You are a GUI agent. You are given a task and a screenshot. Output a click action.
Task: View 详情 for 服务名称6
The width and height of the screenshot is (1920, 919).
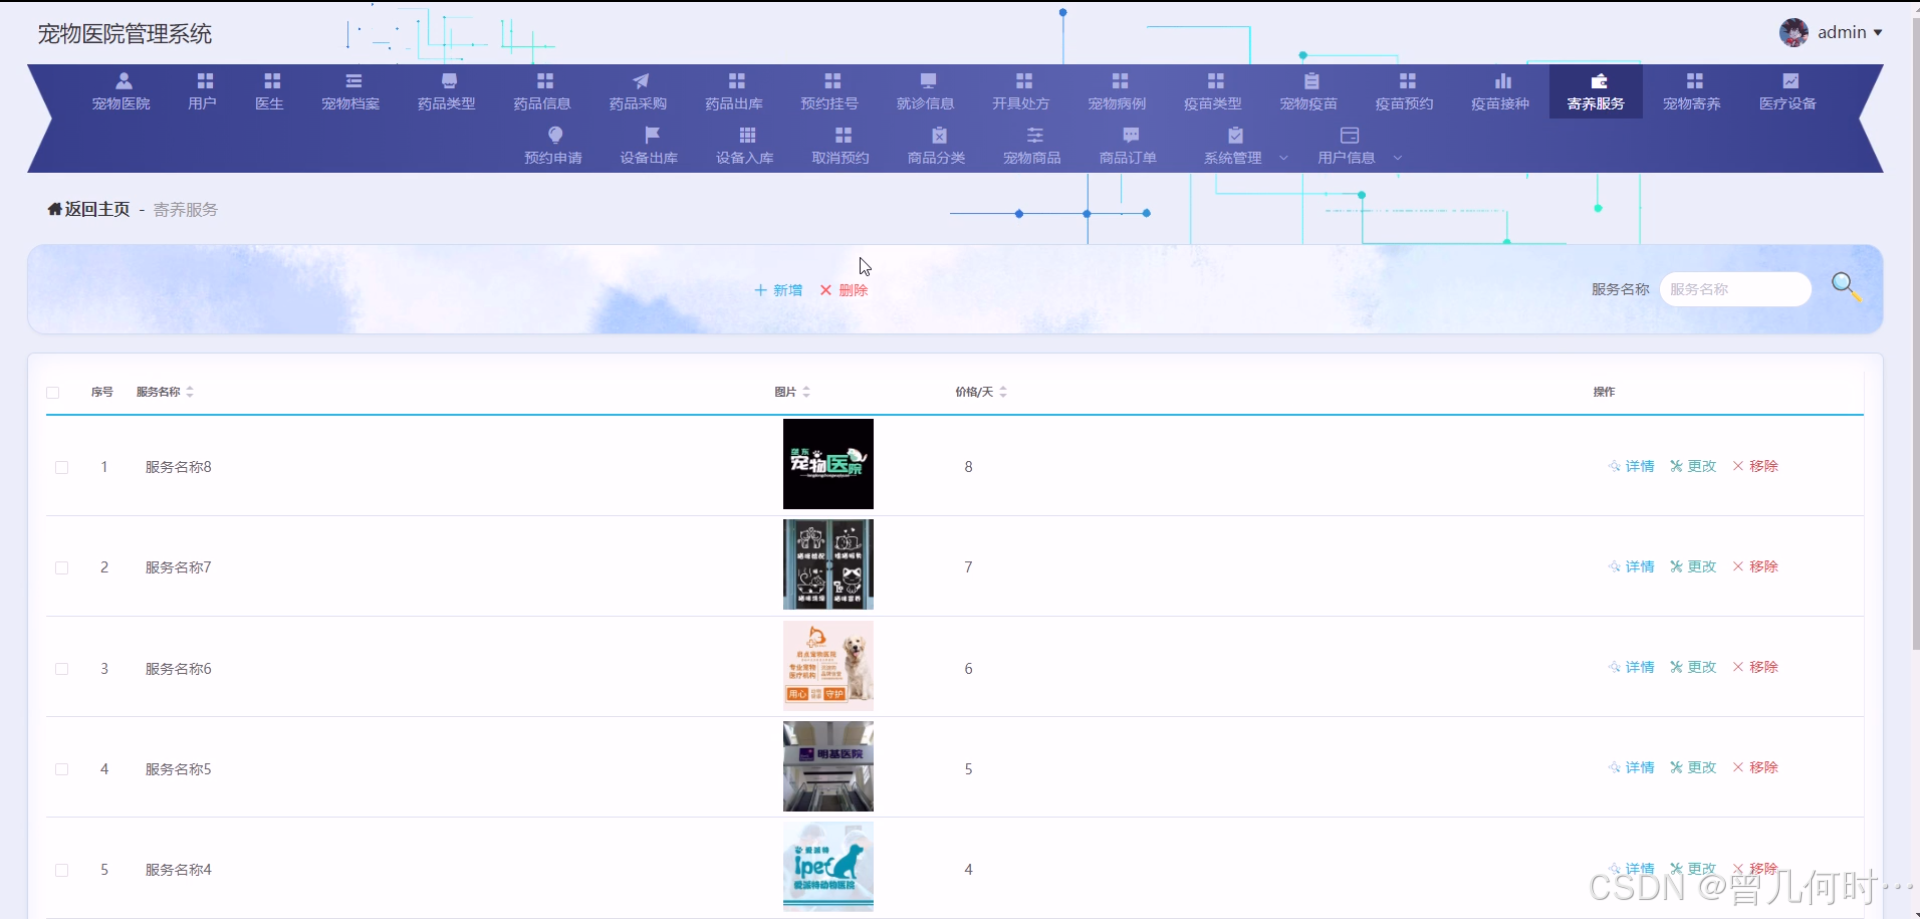point(1632,667)
